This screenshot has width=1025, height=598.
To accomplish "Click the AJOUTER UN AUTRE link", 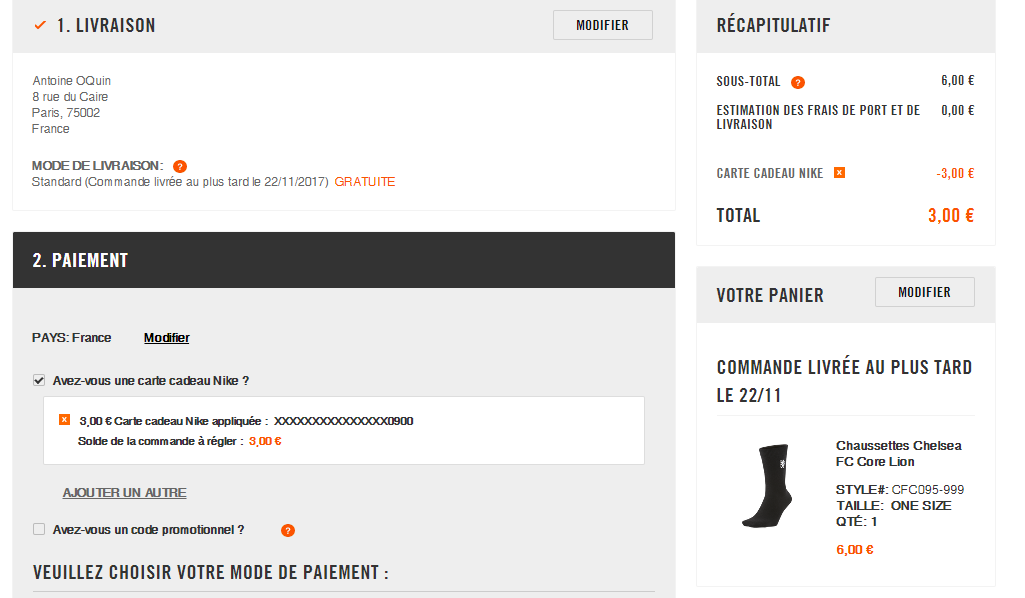I will point(124,492).
